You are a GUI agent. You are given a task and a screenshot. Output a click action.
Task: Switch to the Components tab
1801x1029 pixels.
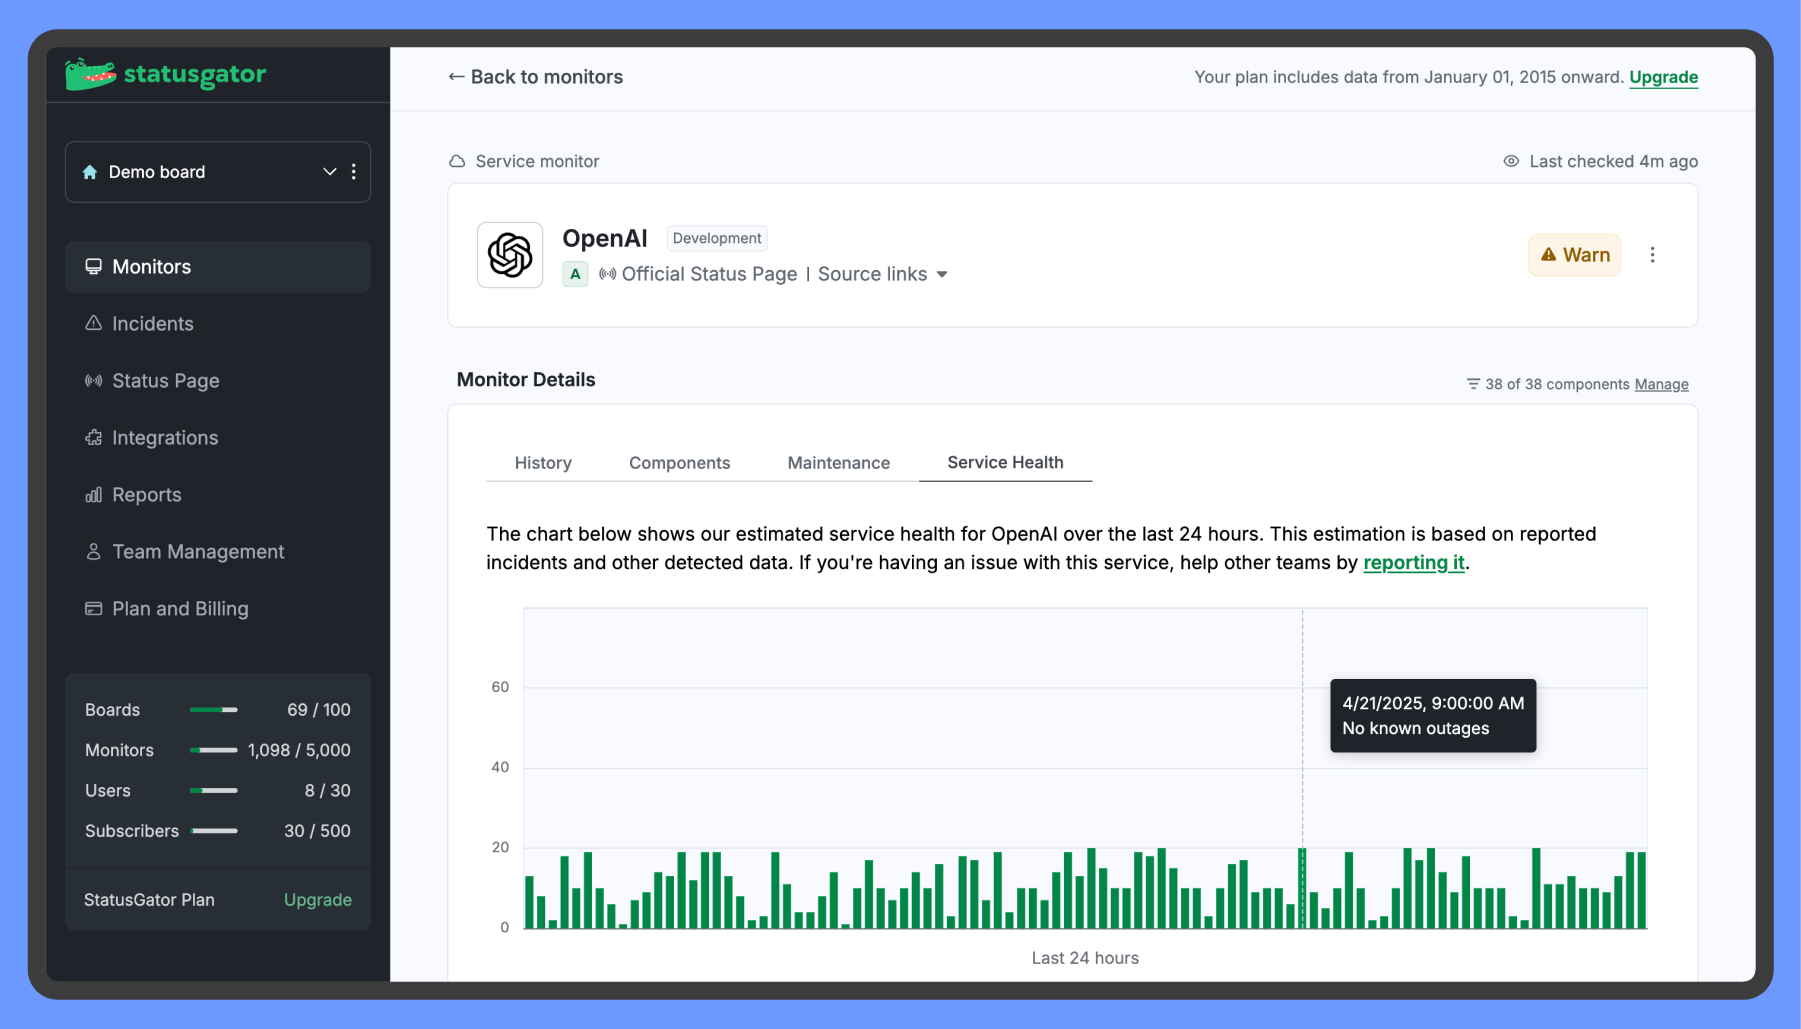[x=680, y=463]
